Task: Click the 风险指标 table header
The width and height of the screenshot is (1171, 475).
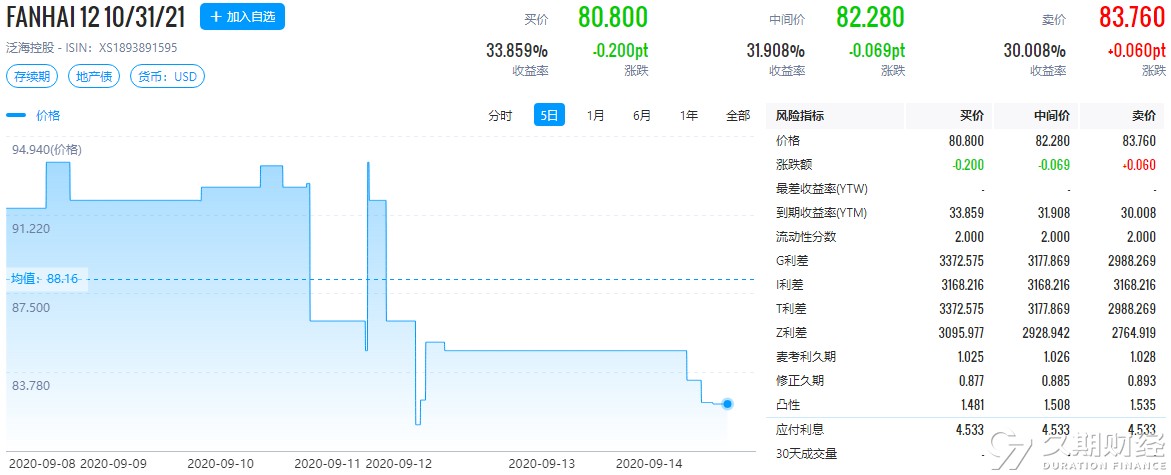Action: (801, 116)
